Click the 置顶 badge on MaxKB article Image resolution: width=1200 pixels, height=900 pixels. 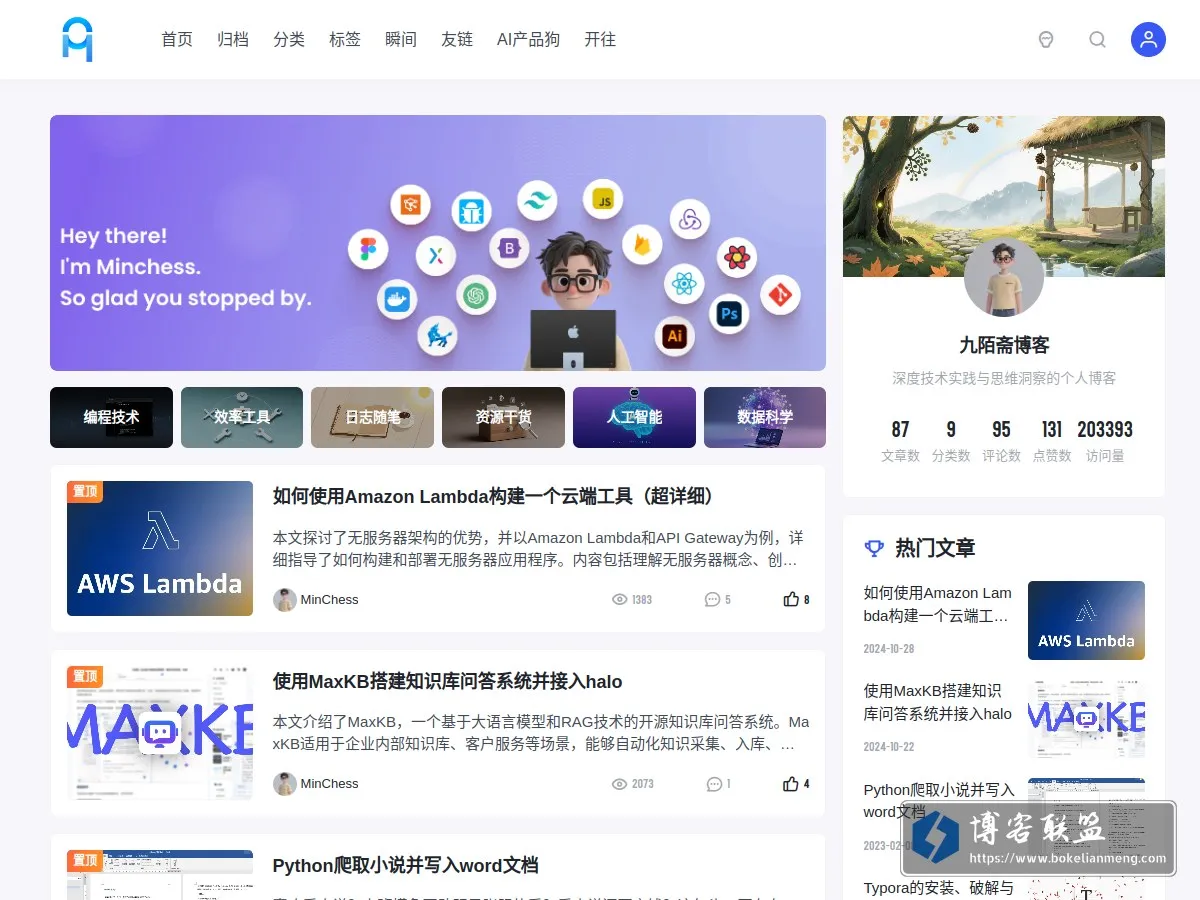pyautogui.click(x=85, y=676)
